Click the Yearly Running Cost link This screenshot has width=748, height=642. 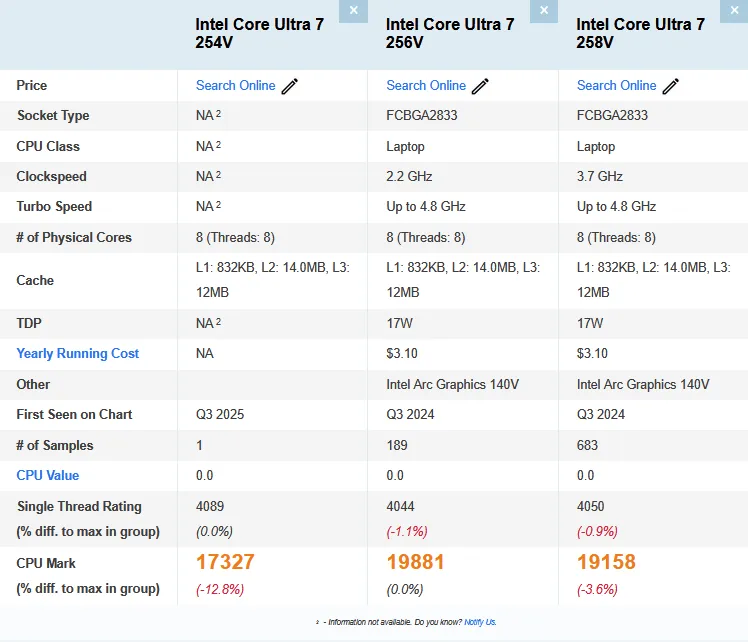[78, 354]
